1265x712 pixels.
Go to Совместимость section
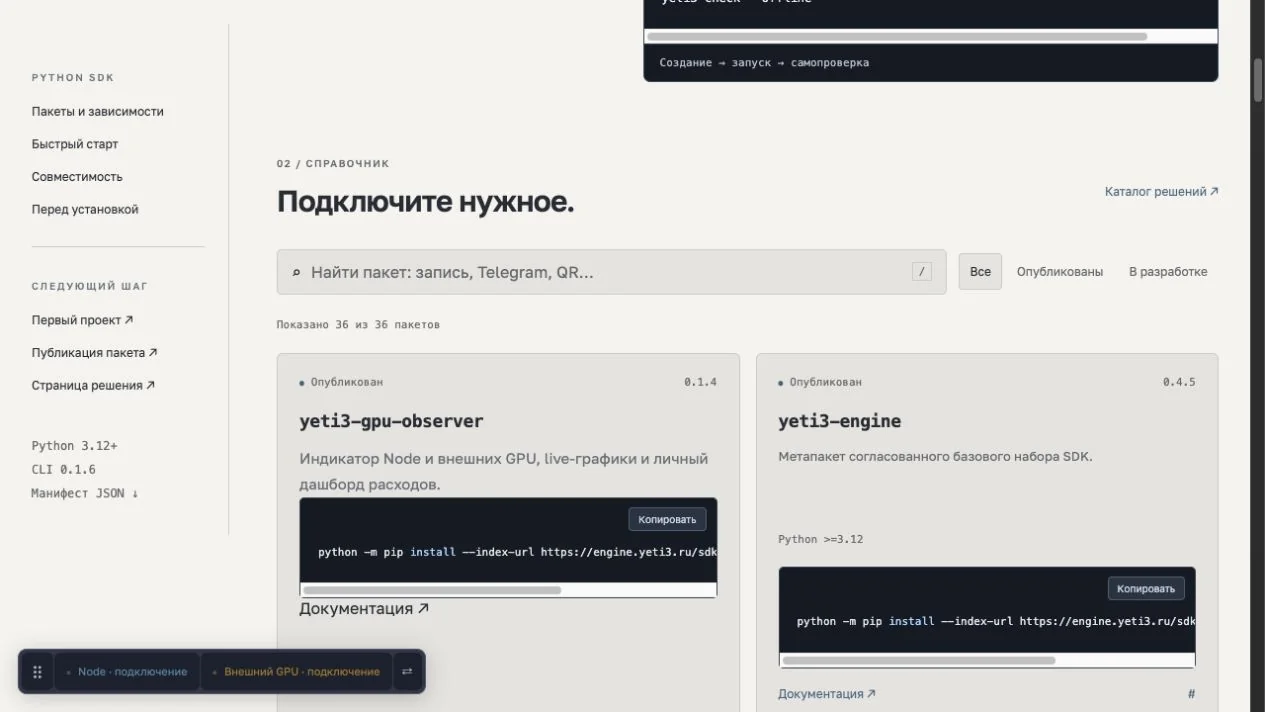tap(77, 177)
